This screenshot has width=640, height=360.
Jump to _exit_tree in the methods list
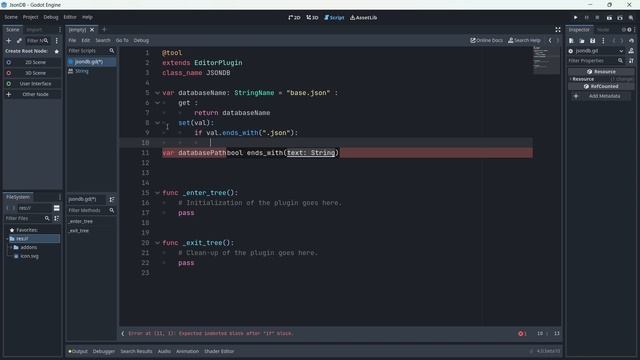tap(79, 231)
